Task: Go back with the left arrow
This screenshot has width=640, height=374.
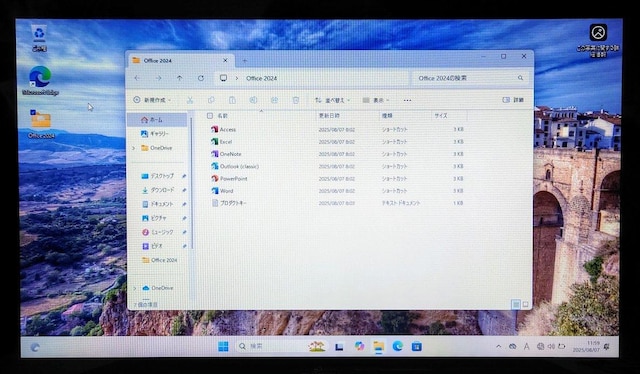Action: point(137,78)
